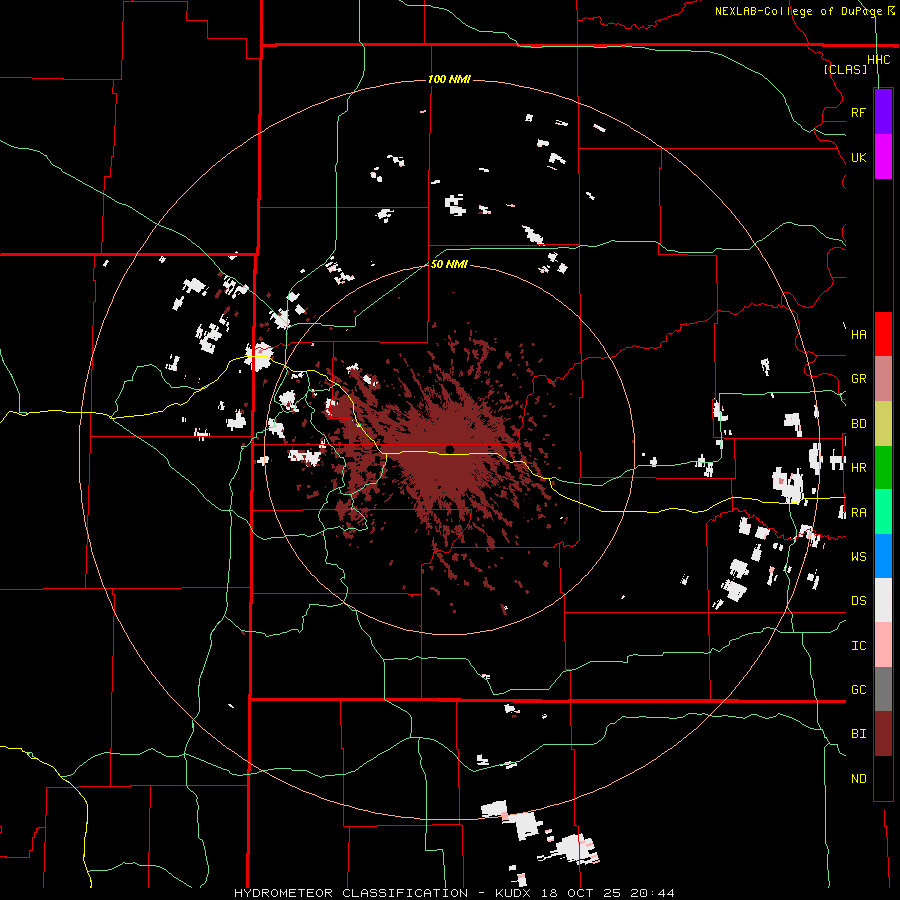Click the KUDX radar site identifier
The image size is (900, 900).
(514, 893)
